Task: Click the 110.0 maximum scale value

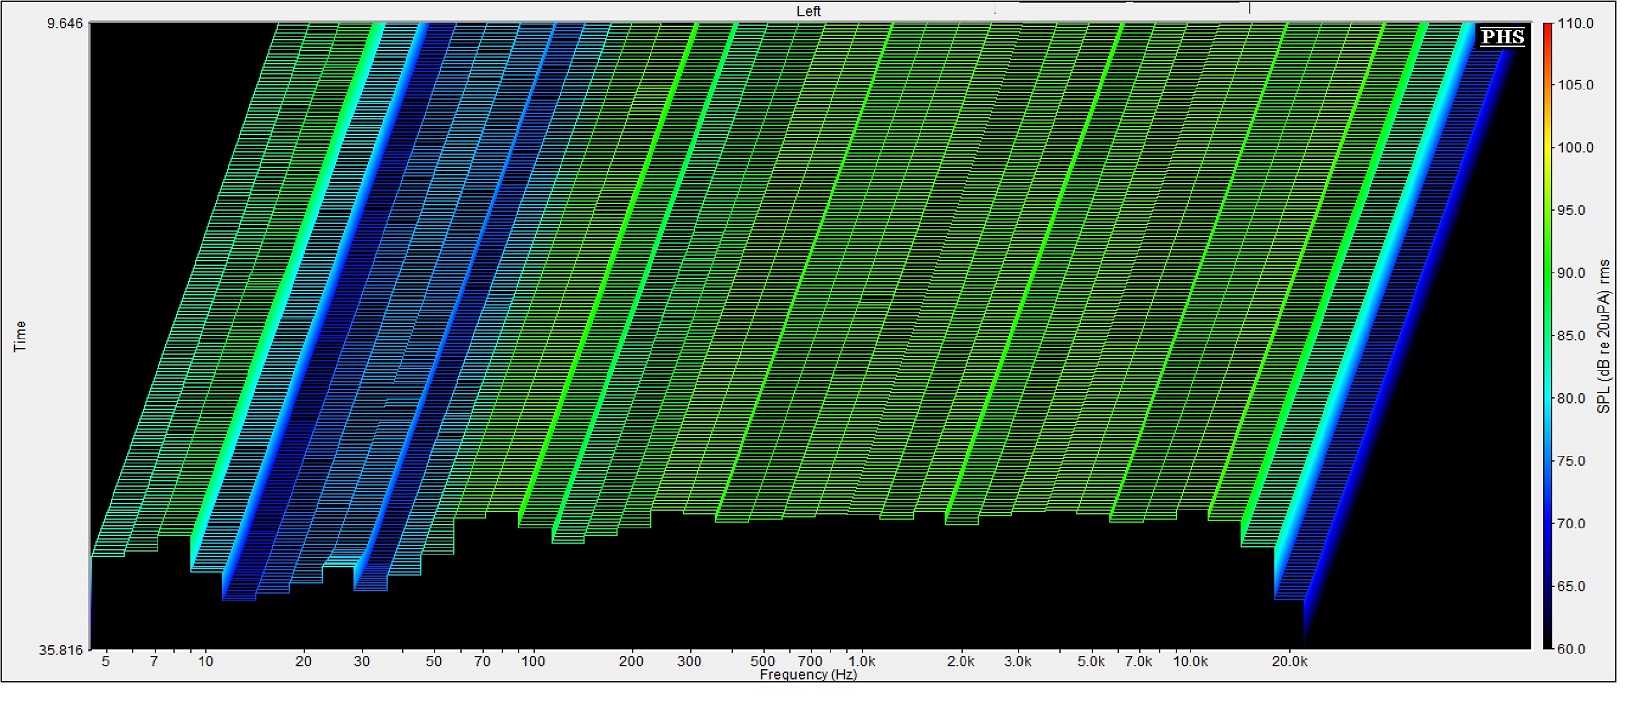Action: [x=1575, y=23]
